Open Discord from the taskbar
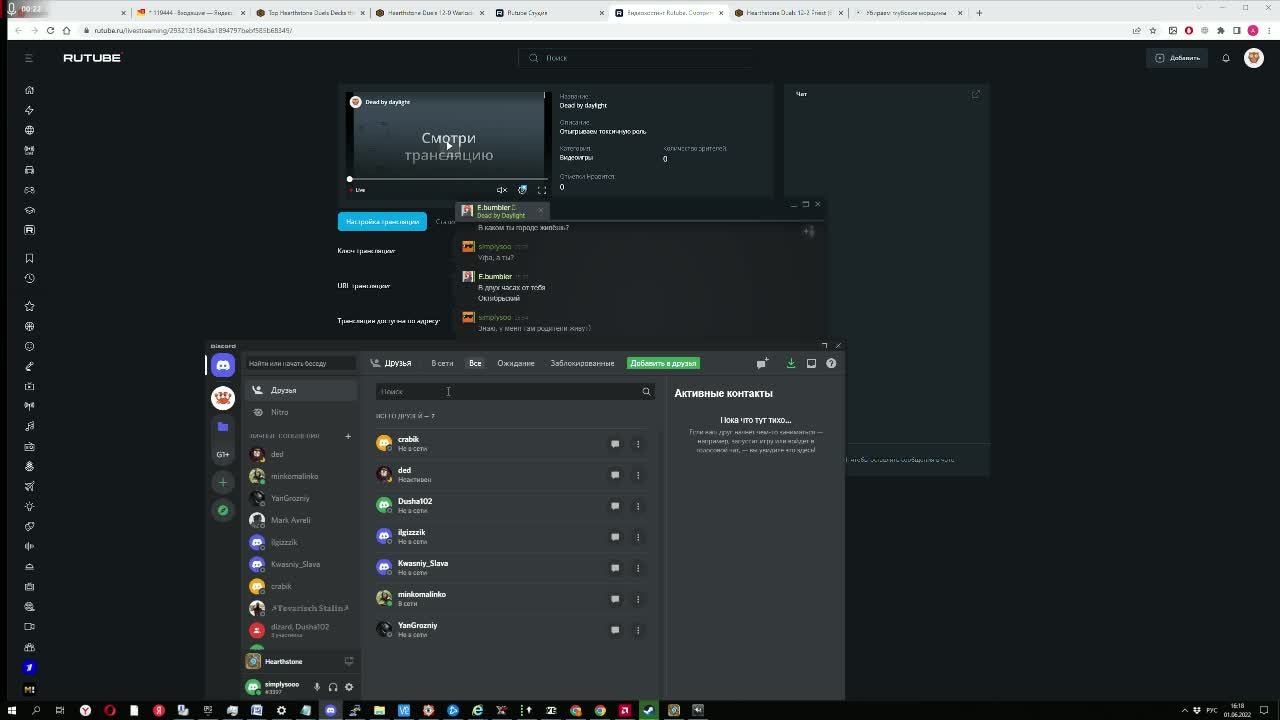 [330, 711]
